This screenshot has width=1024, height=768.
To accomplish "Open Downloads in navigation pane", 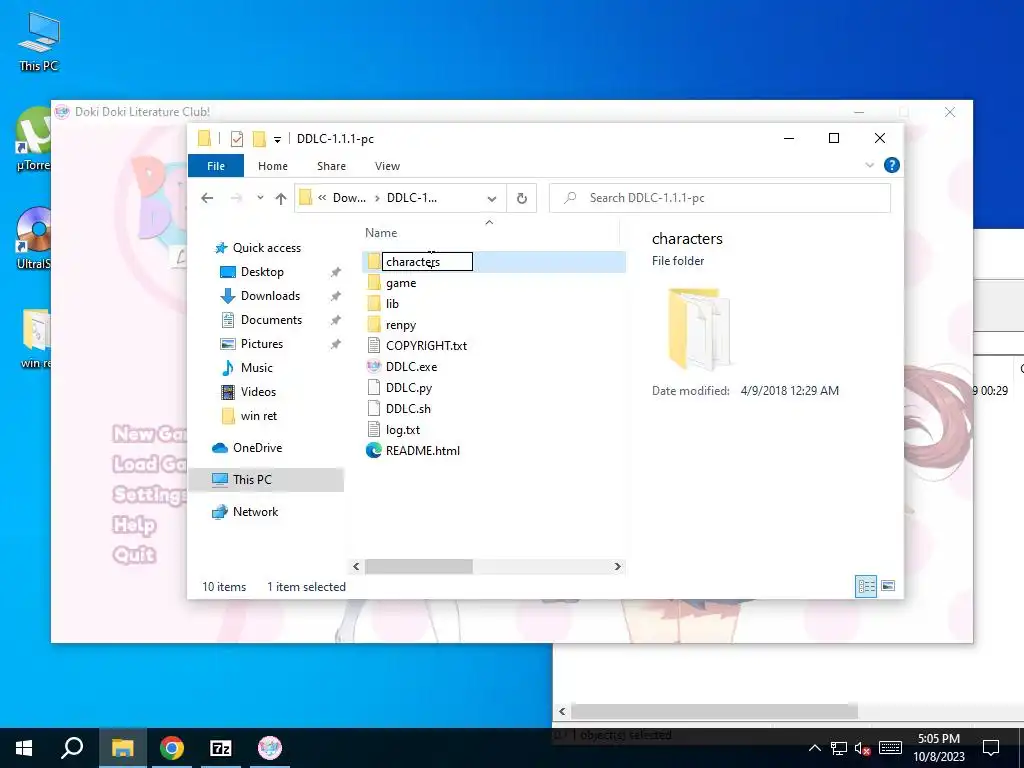I will (270, 296).
